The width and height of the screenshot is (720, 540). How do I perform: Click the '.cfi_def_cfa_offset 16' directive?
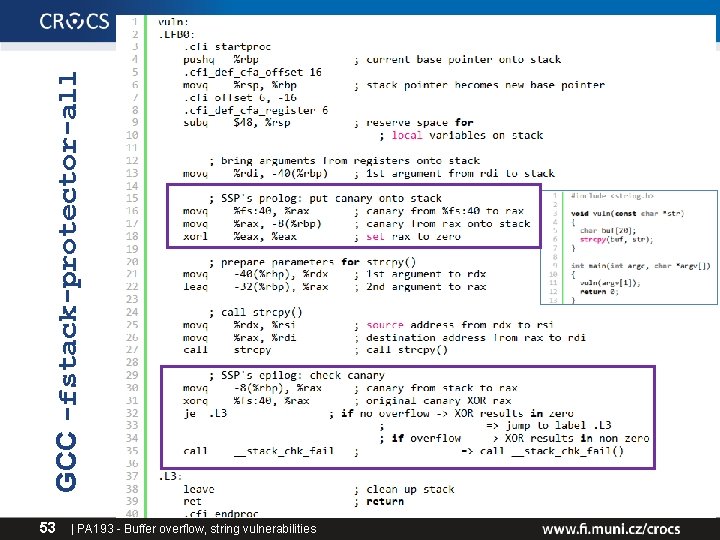pyautogui.click(x=252, y=73)
